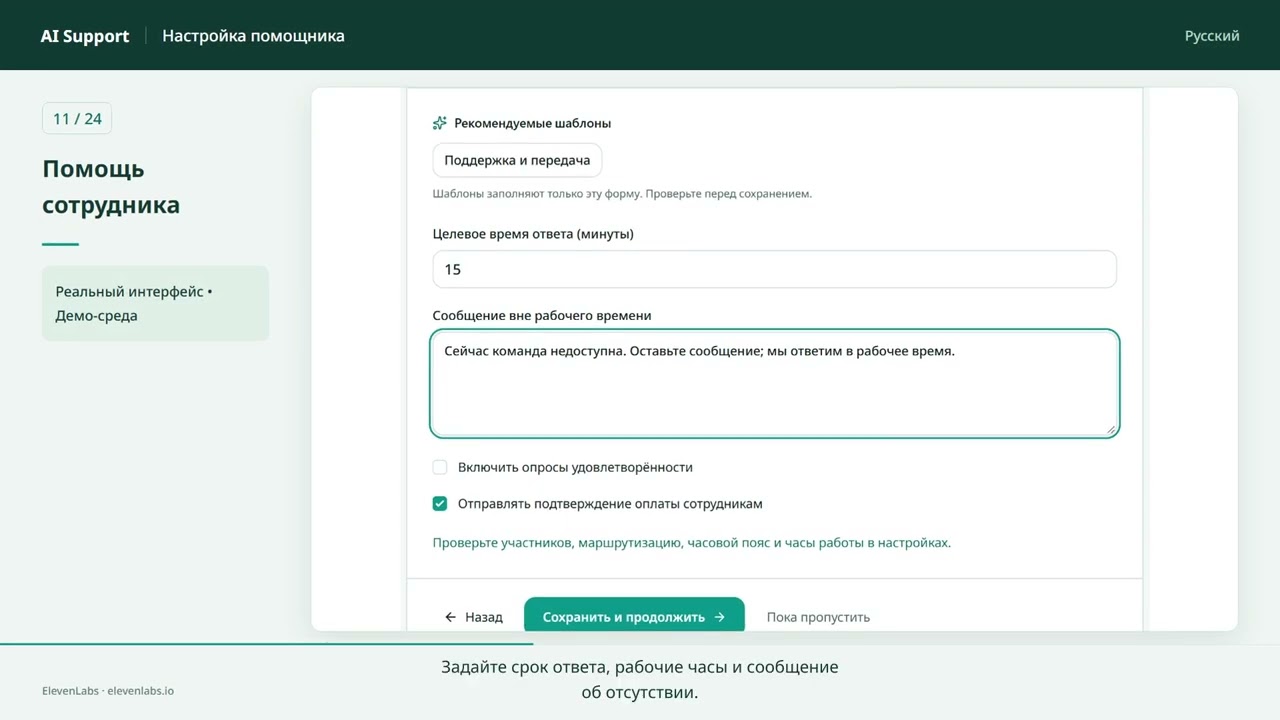The image size is (1280, 720).
Task: Click the AI Support logo text
Action: click(85, 36)
